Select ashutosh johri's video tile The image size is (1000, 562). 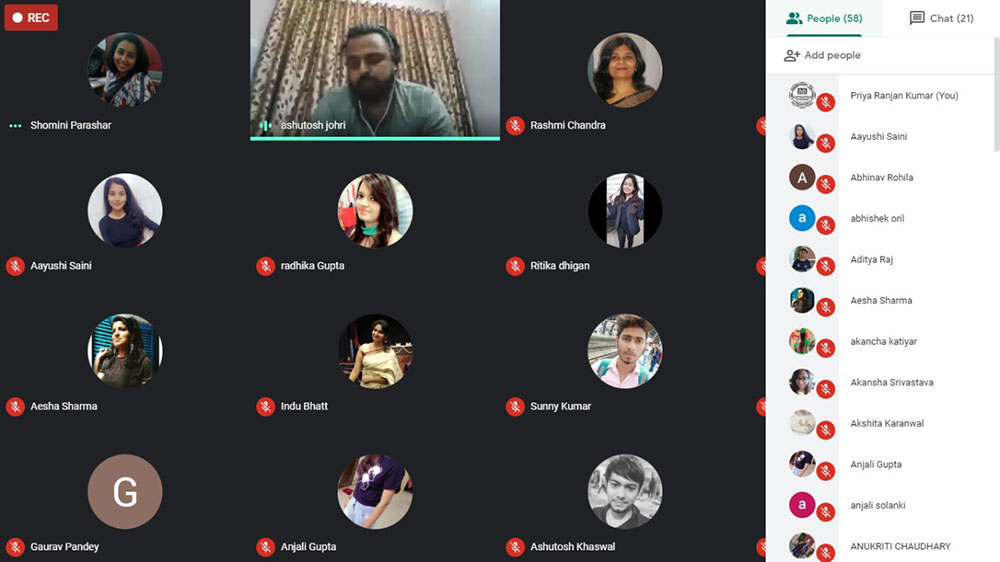tap(375, 70)
